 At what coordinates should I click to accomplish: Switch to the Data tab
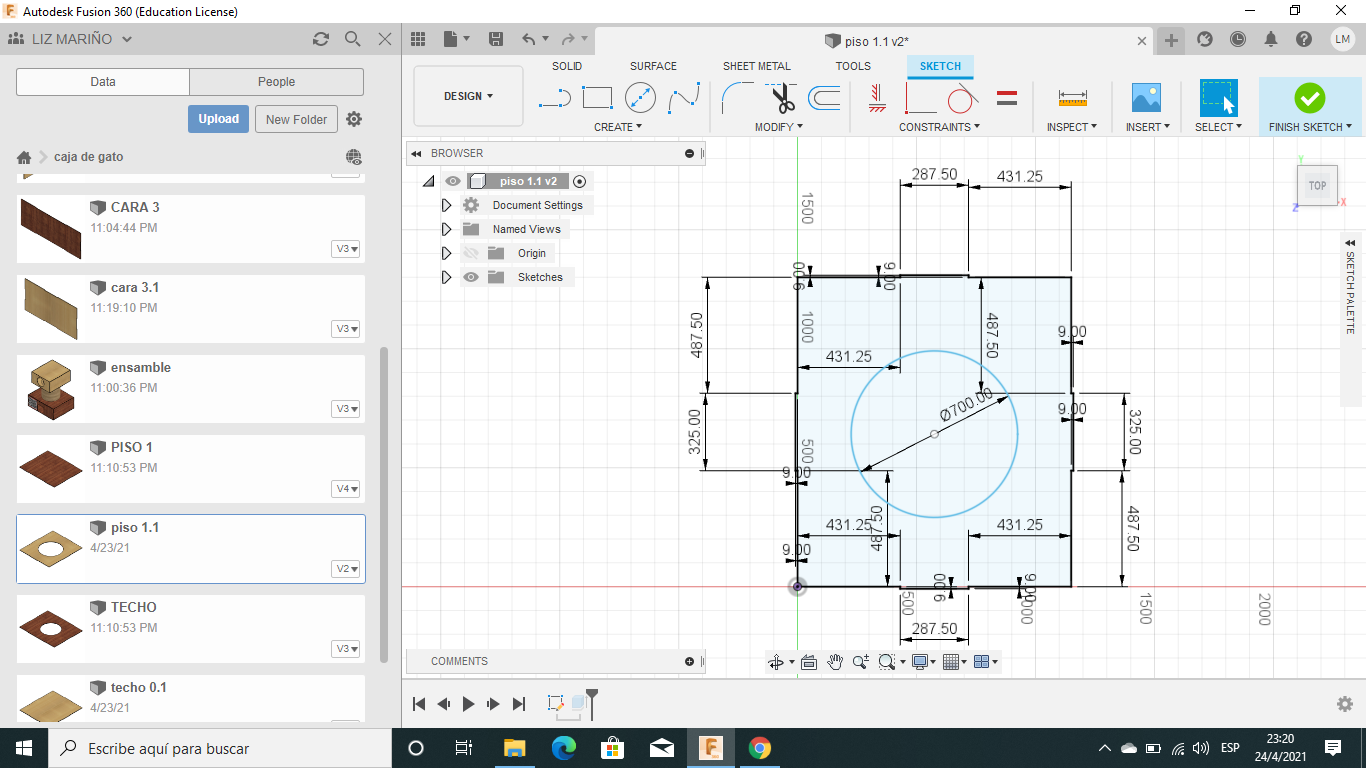pyautogui.click(x=103, y=82)
